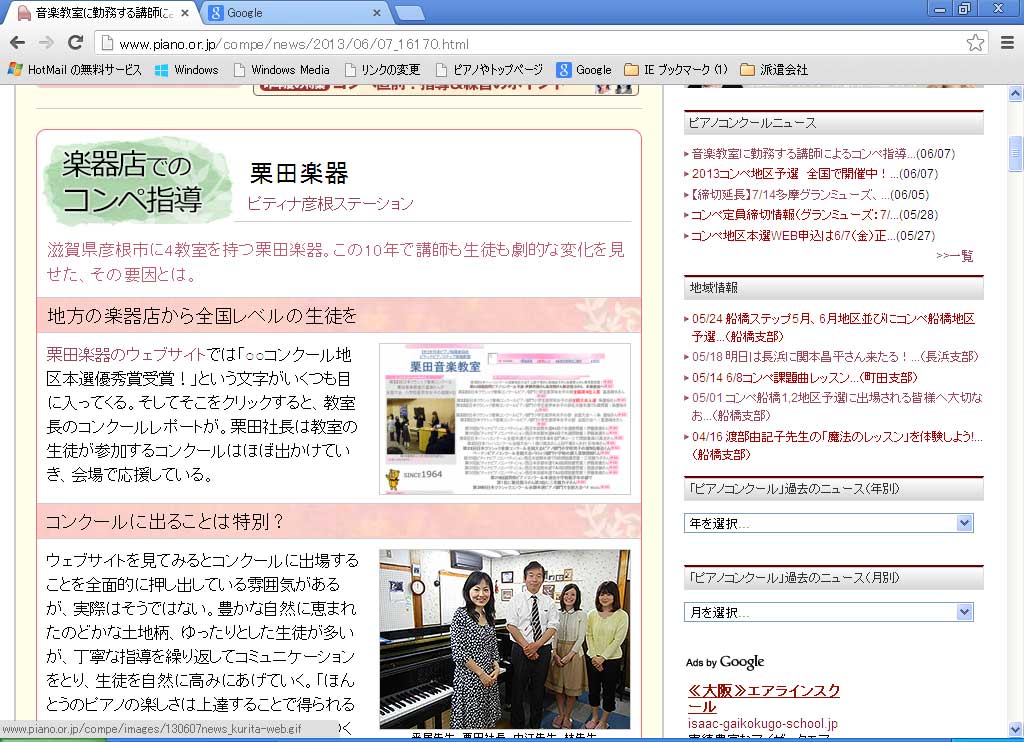
Task: Open the Windows bookmark
Action: [x=187, y=70]
